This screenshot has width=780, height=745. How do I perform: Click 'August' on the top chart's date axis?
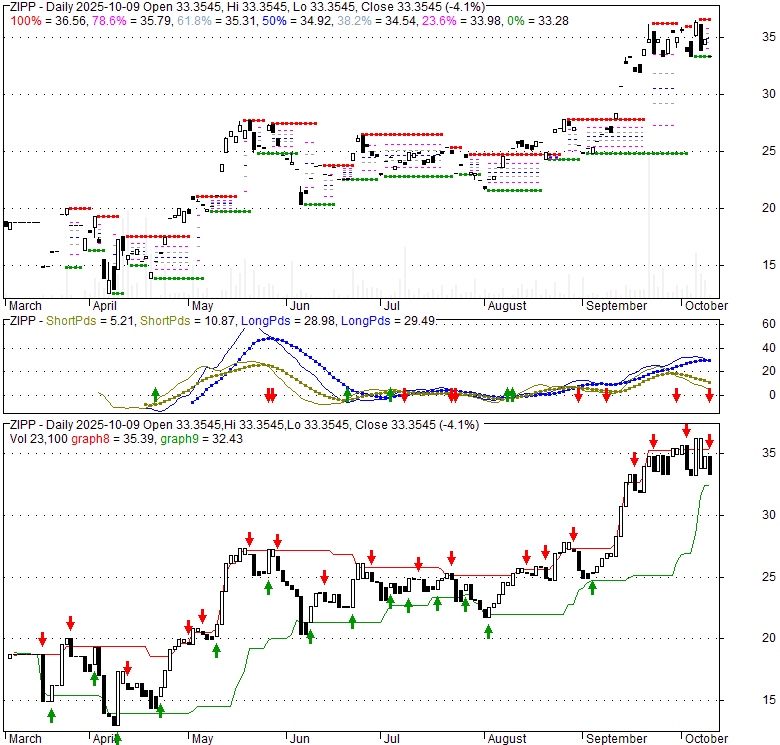coord(506,306)
